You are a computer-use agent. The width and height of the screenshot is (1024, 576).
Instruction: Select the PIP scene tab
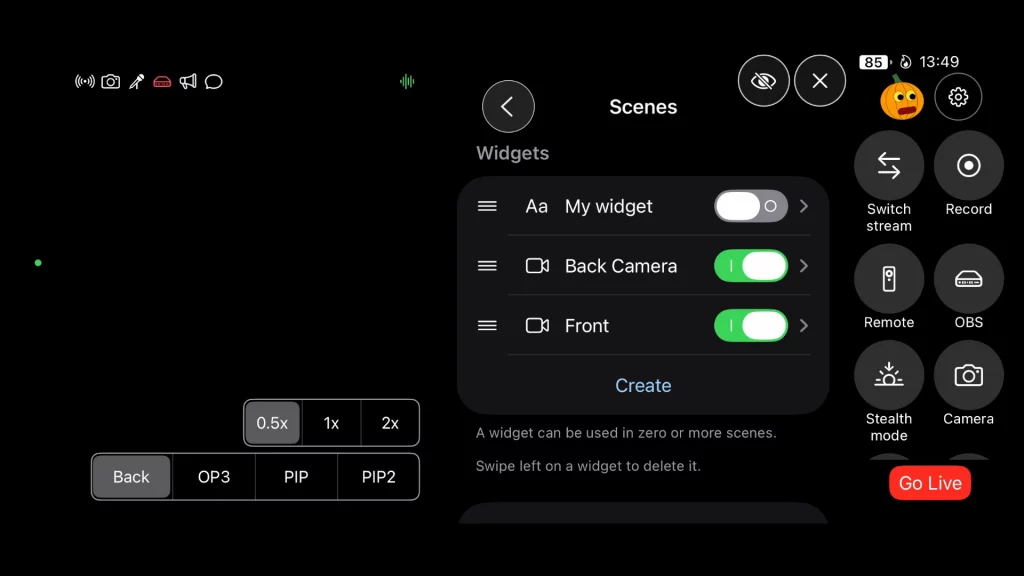point(296,477)
